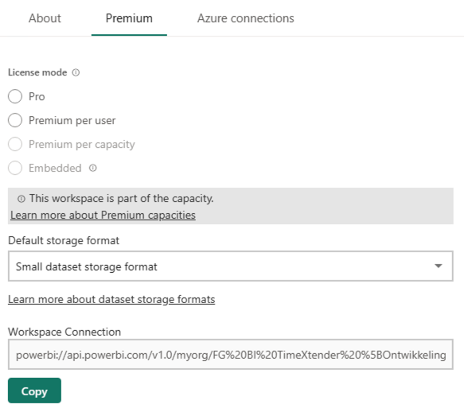Open Learn more about Premium capacities link

point(103,215)
